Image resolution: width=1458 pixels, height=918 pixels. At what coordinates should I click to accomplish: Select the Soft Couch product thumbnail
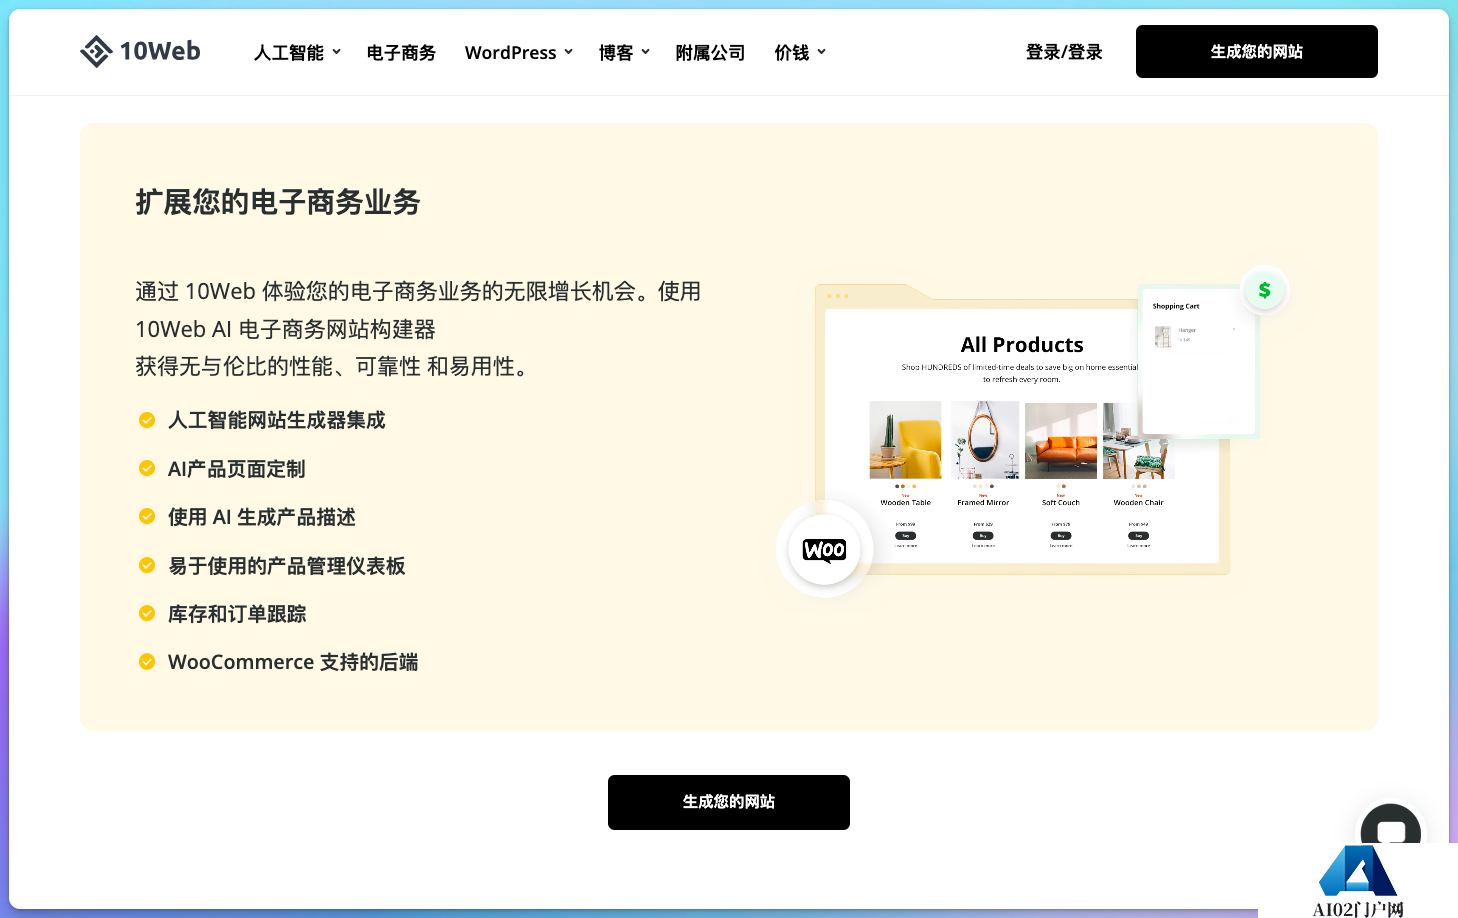coord(1061,440)
